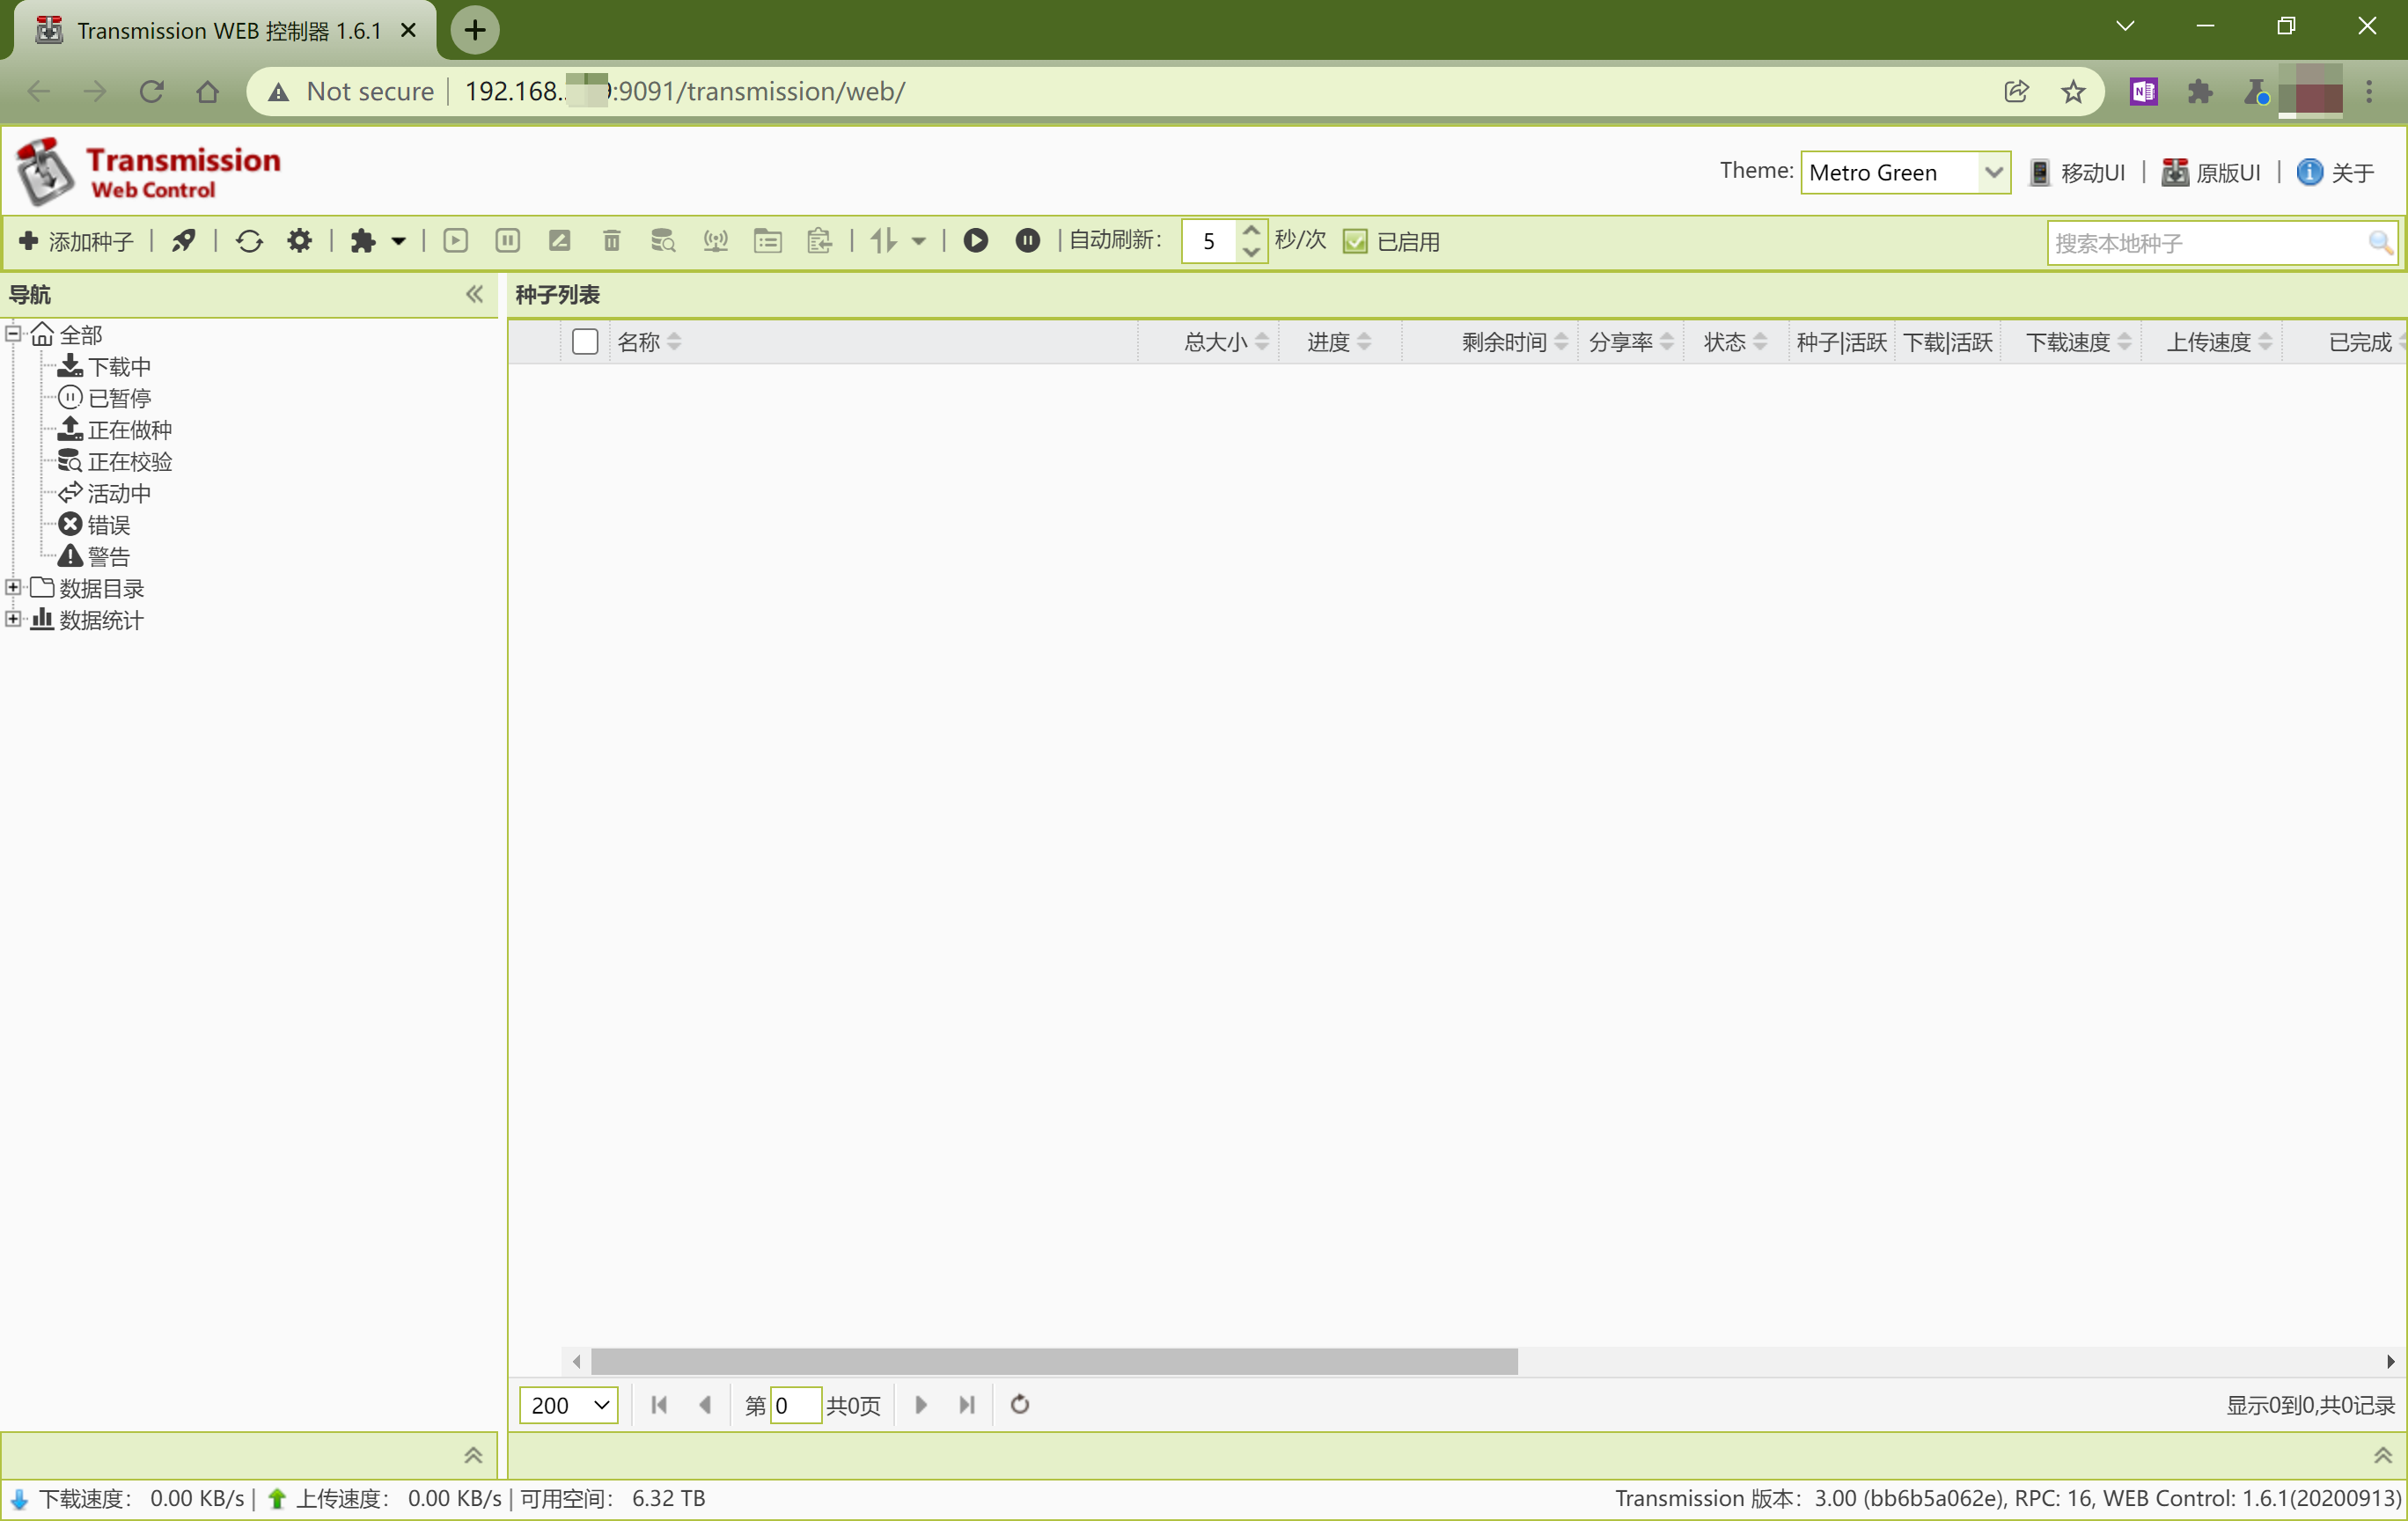Viewport: 2408px width, 1521px height.
Task: Open the Theme Metro Green dropdown
Action: point(1905,173)
